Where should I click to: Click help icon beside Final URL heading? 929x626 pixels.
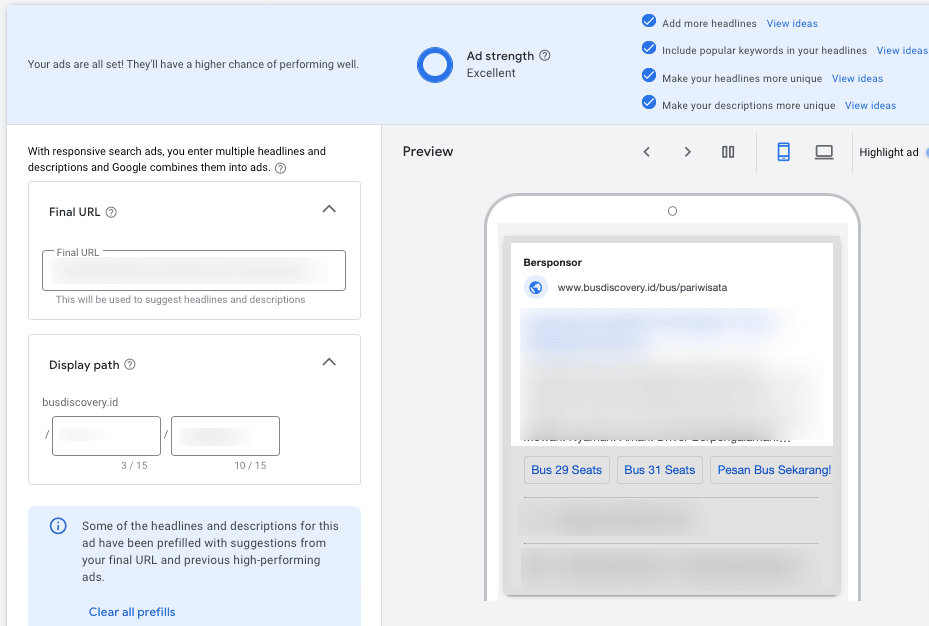(x=111, y=212)
